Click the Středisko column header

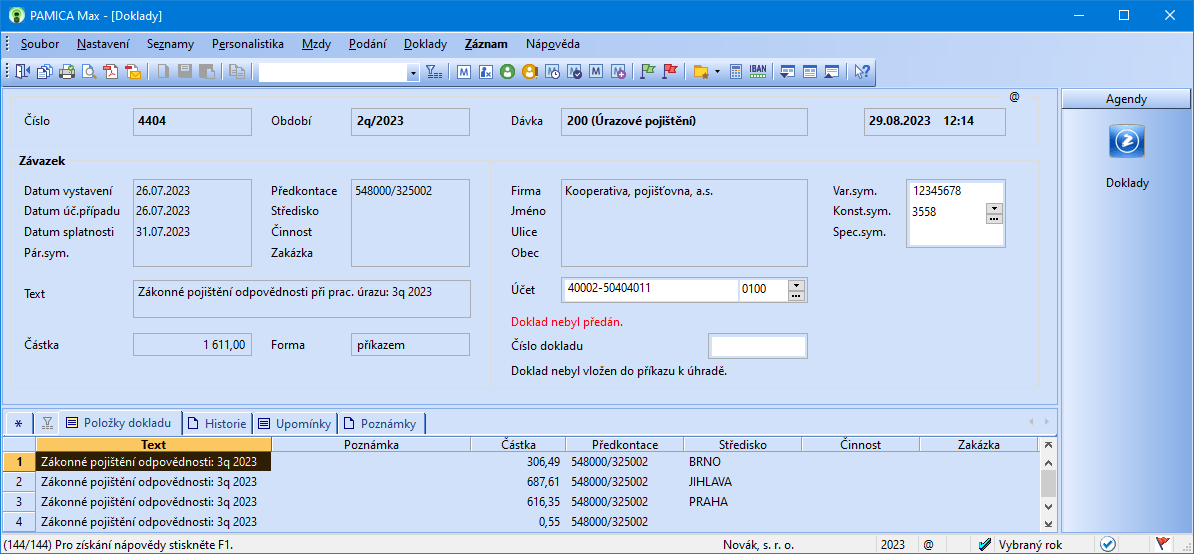[x=742, y=444]
